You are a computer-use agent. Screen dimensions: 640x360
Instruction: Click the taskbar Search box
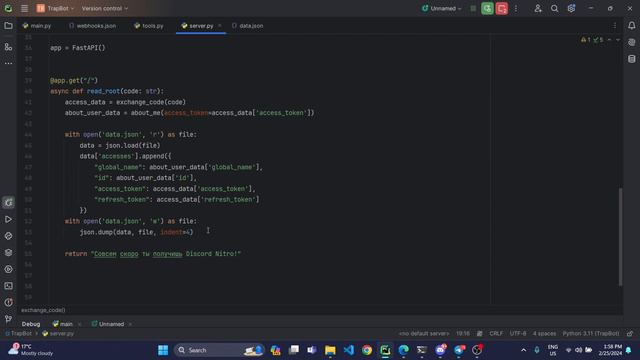[220, 350]
